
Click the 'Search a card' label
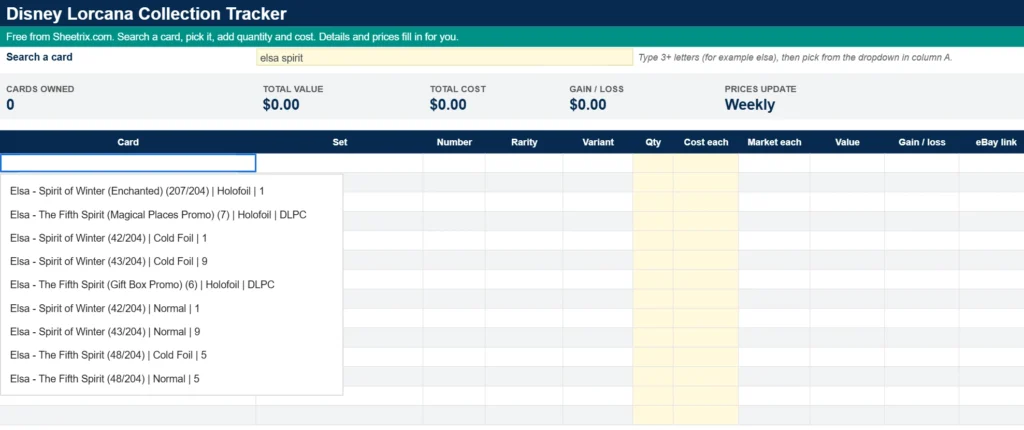click(39, 57)
